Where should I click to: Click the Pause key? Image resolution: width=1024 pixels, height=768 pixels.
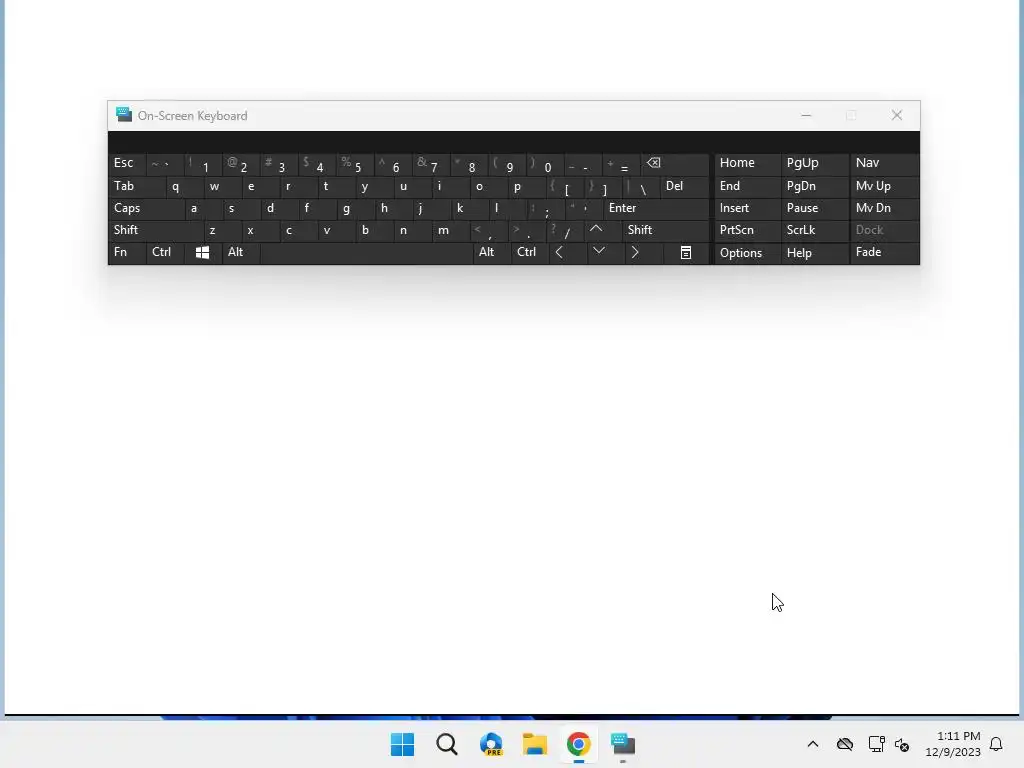814,208
